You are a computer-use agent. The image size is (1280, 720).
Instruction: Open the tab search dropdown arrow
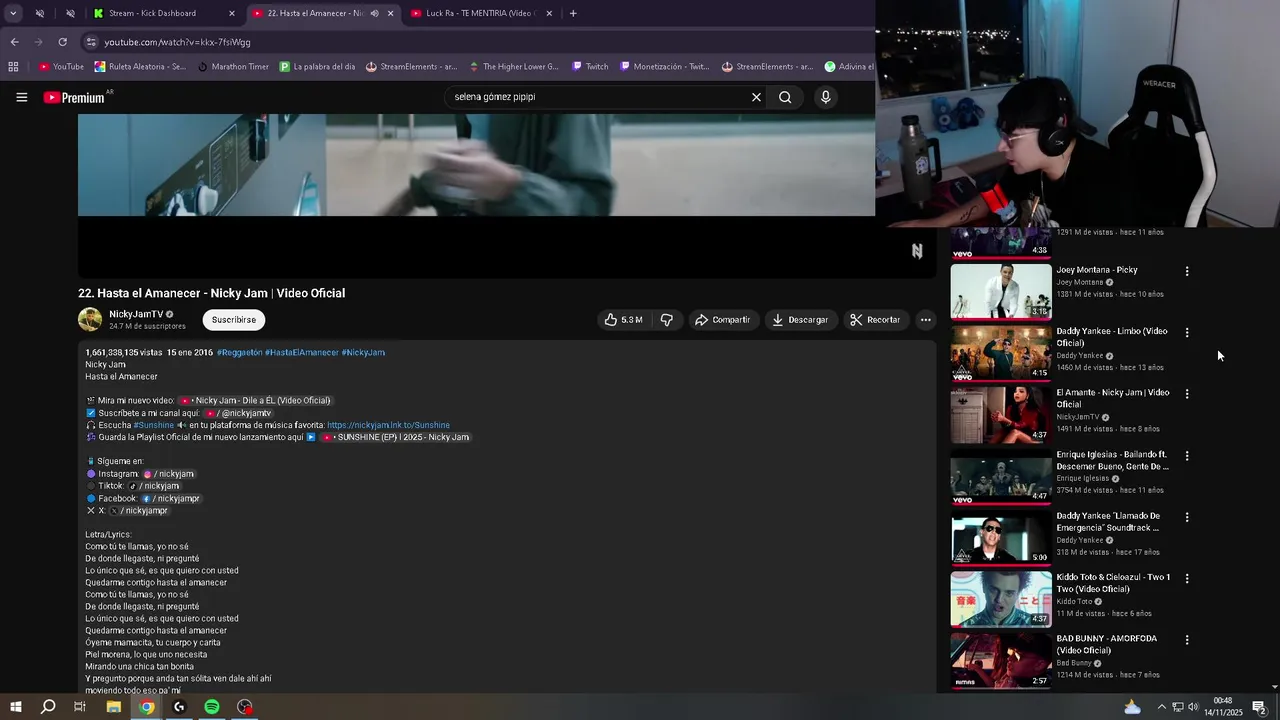click(x=13, y=13)
